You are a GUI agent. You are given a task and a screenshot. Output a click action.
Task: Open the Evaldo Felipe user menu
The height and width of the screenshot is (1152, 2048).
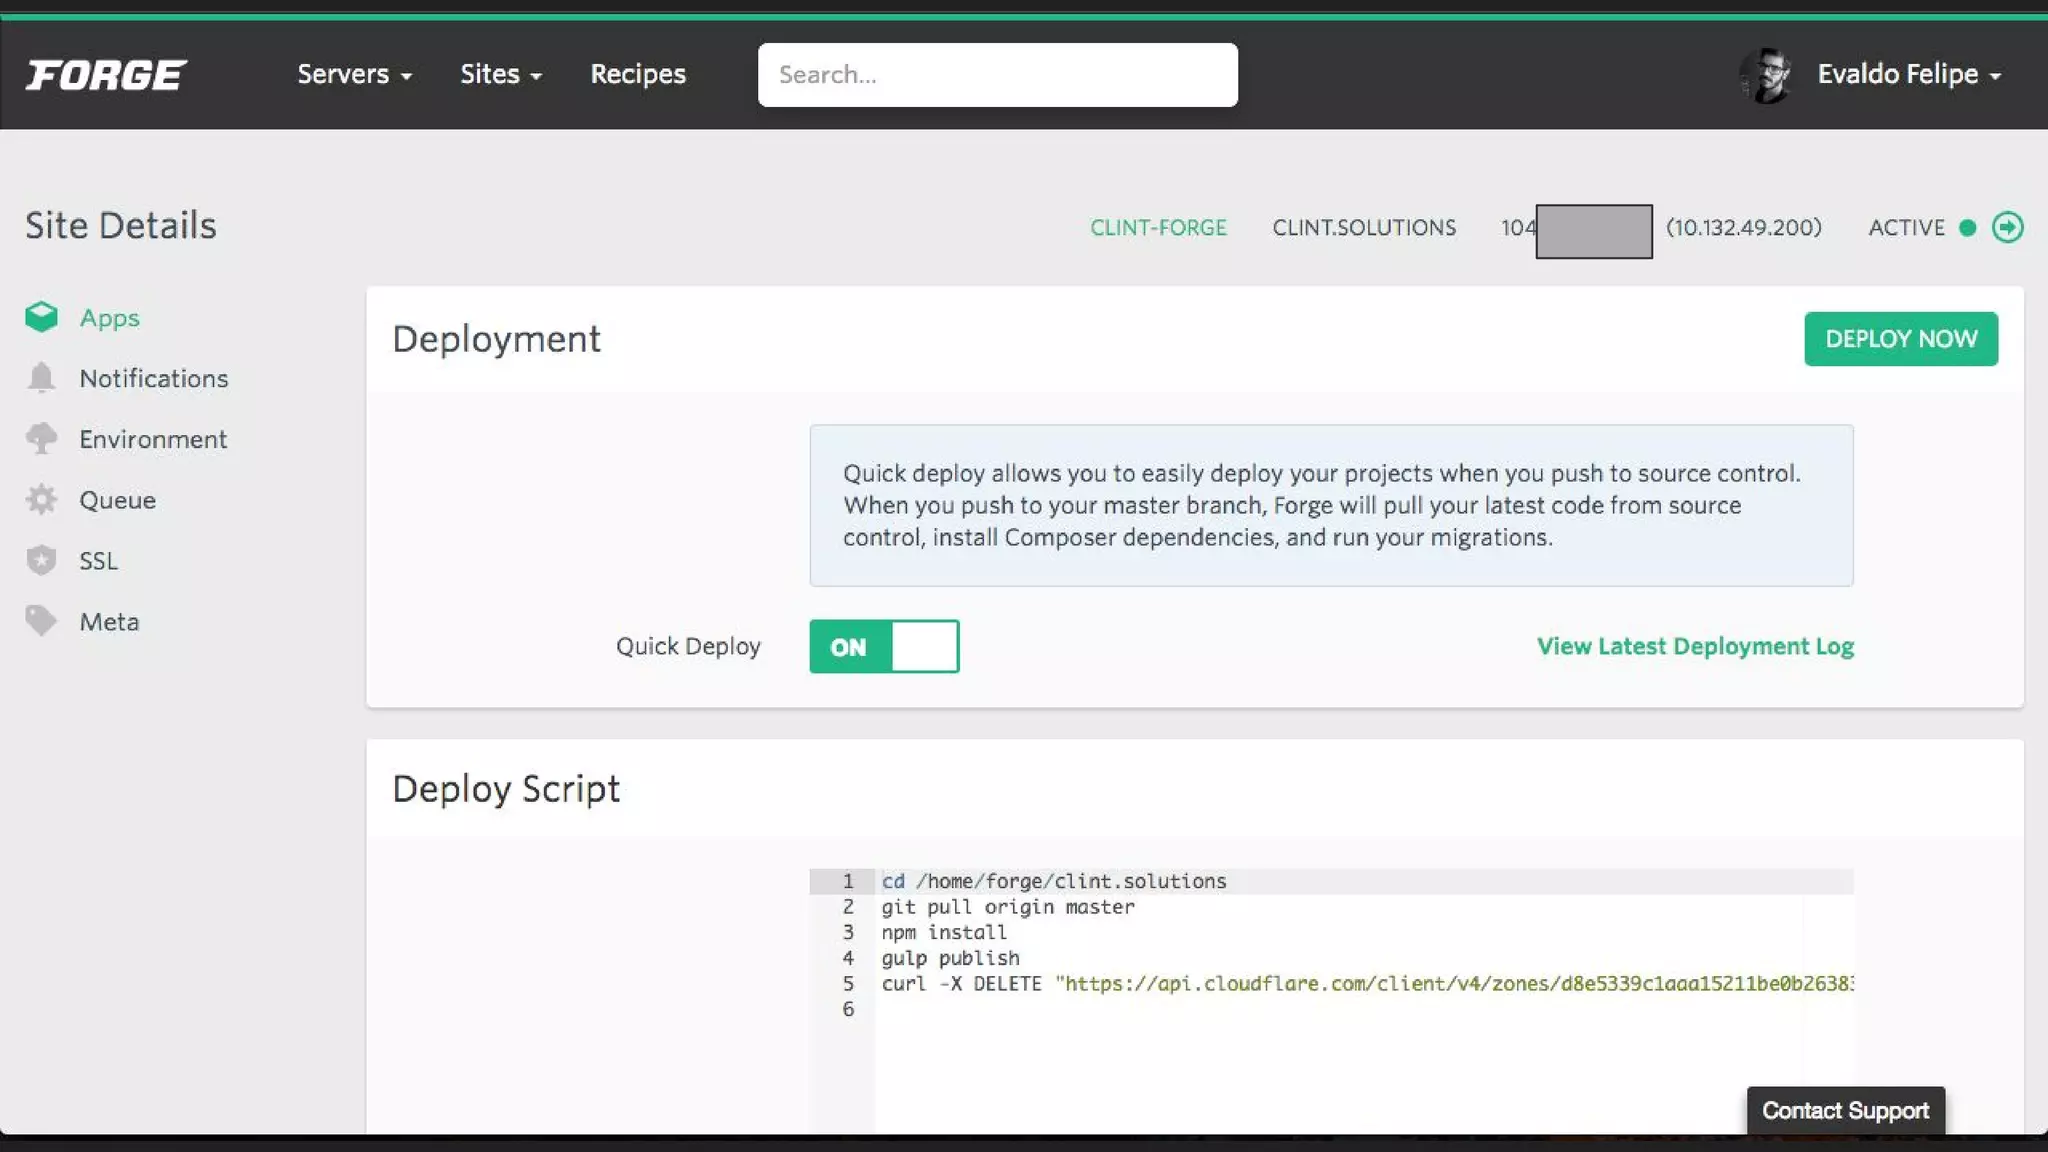(x=1908, y=74)
